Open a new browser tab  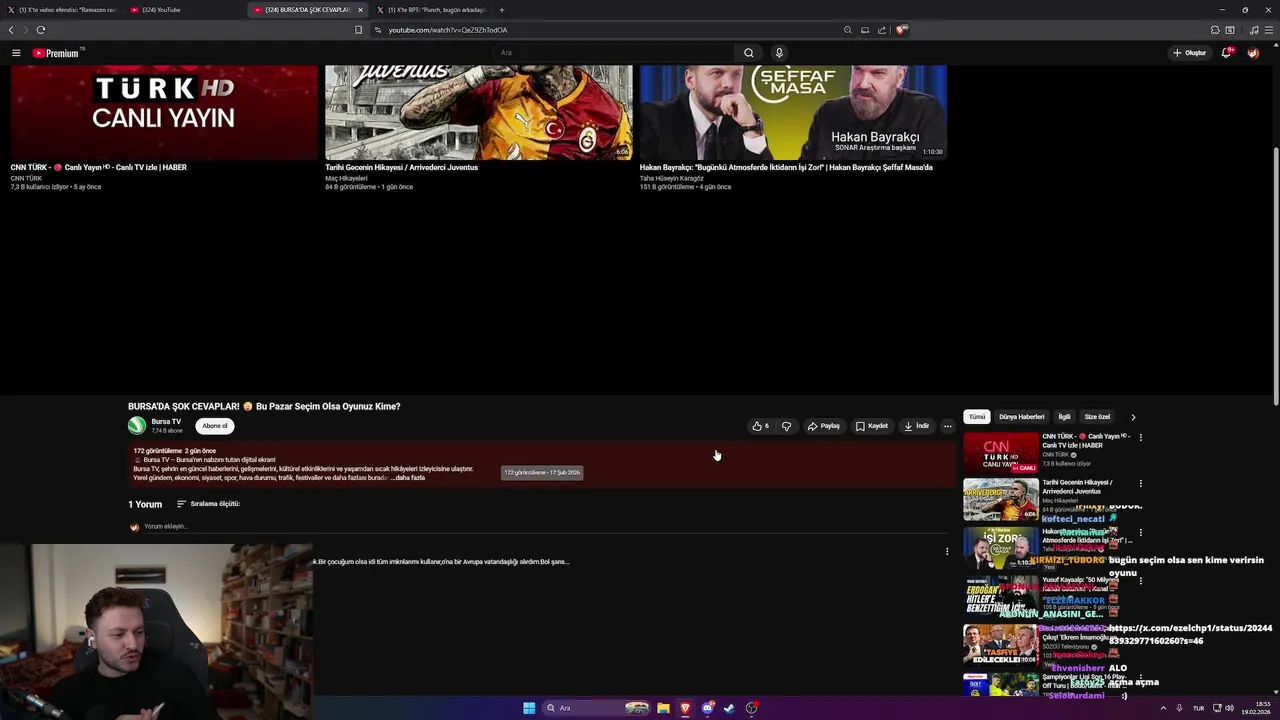502,10
